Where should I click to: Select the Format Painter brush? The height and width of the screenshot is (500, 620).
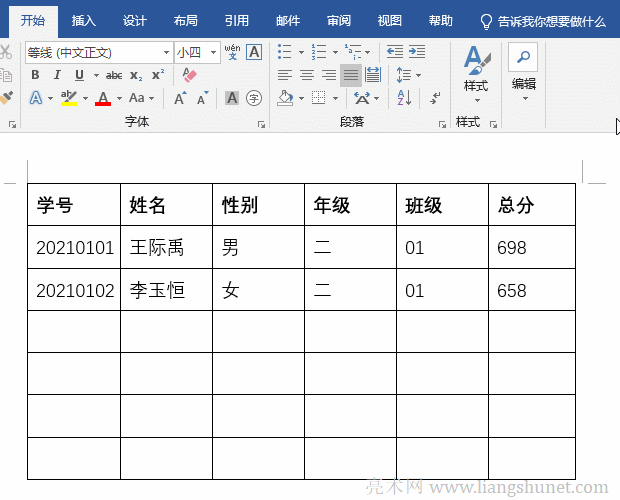6,98
